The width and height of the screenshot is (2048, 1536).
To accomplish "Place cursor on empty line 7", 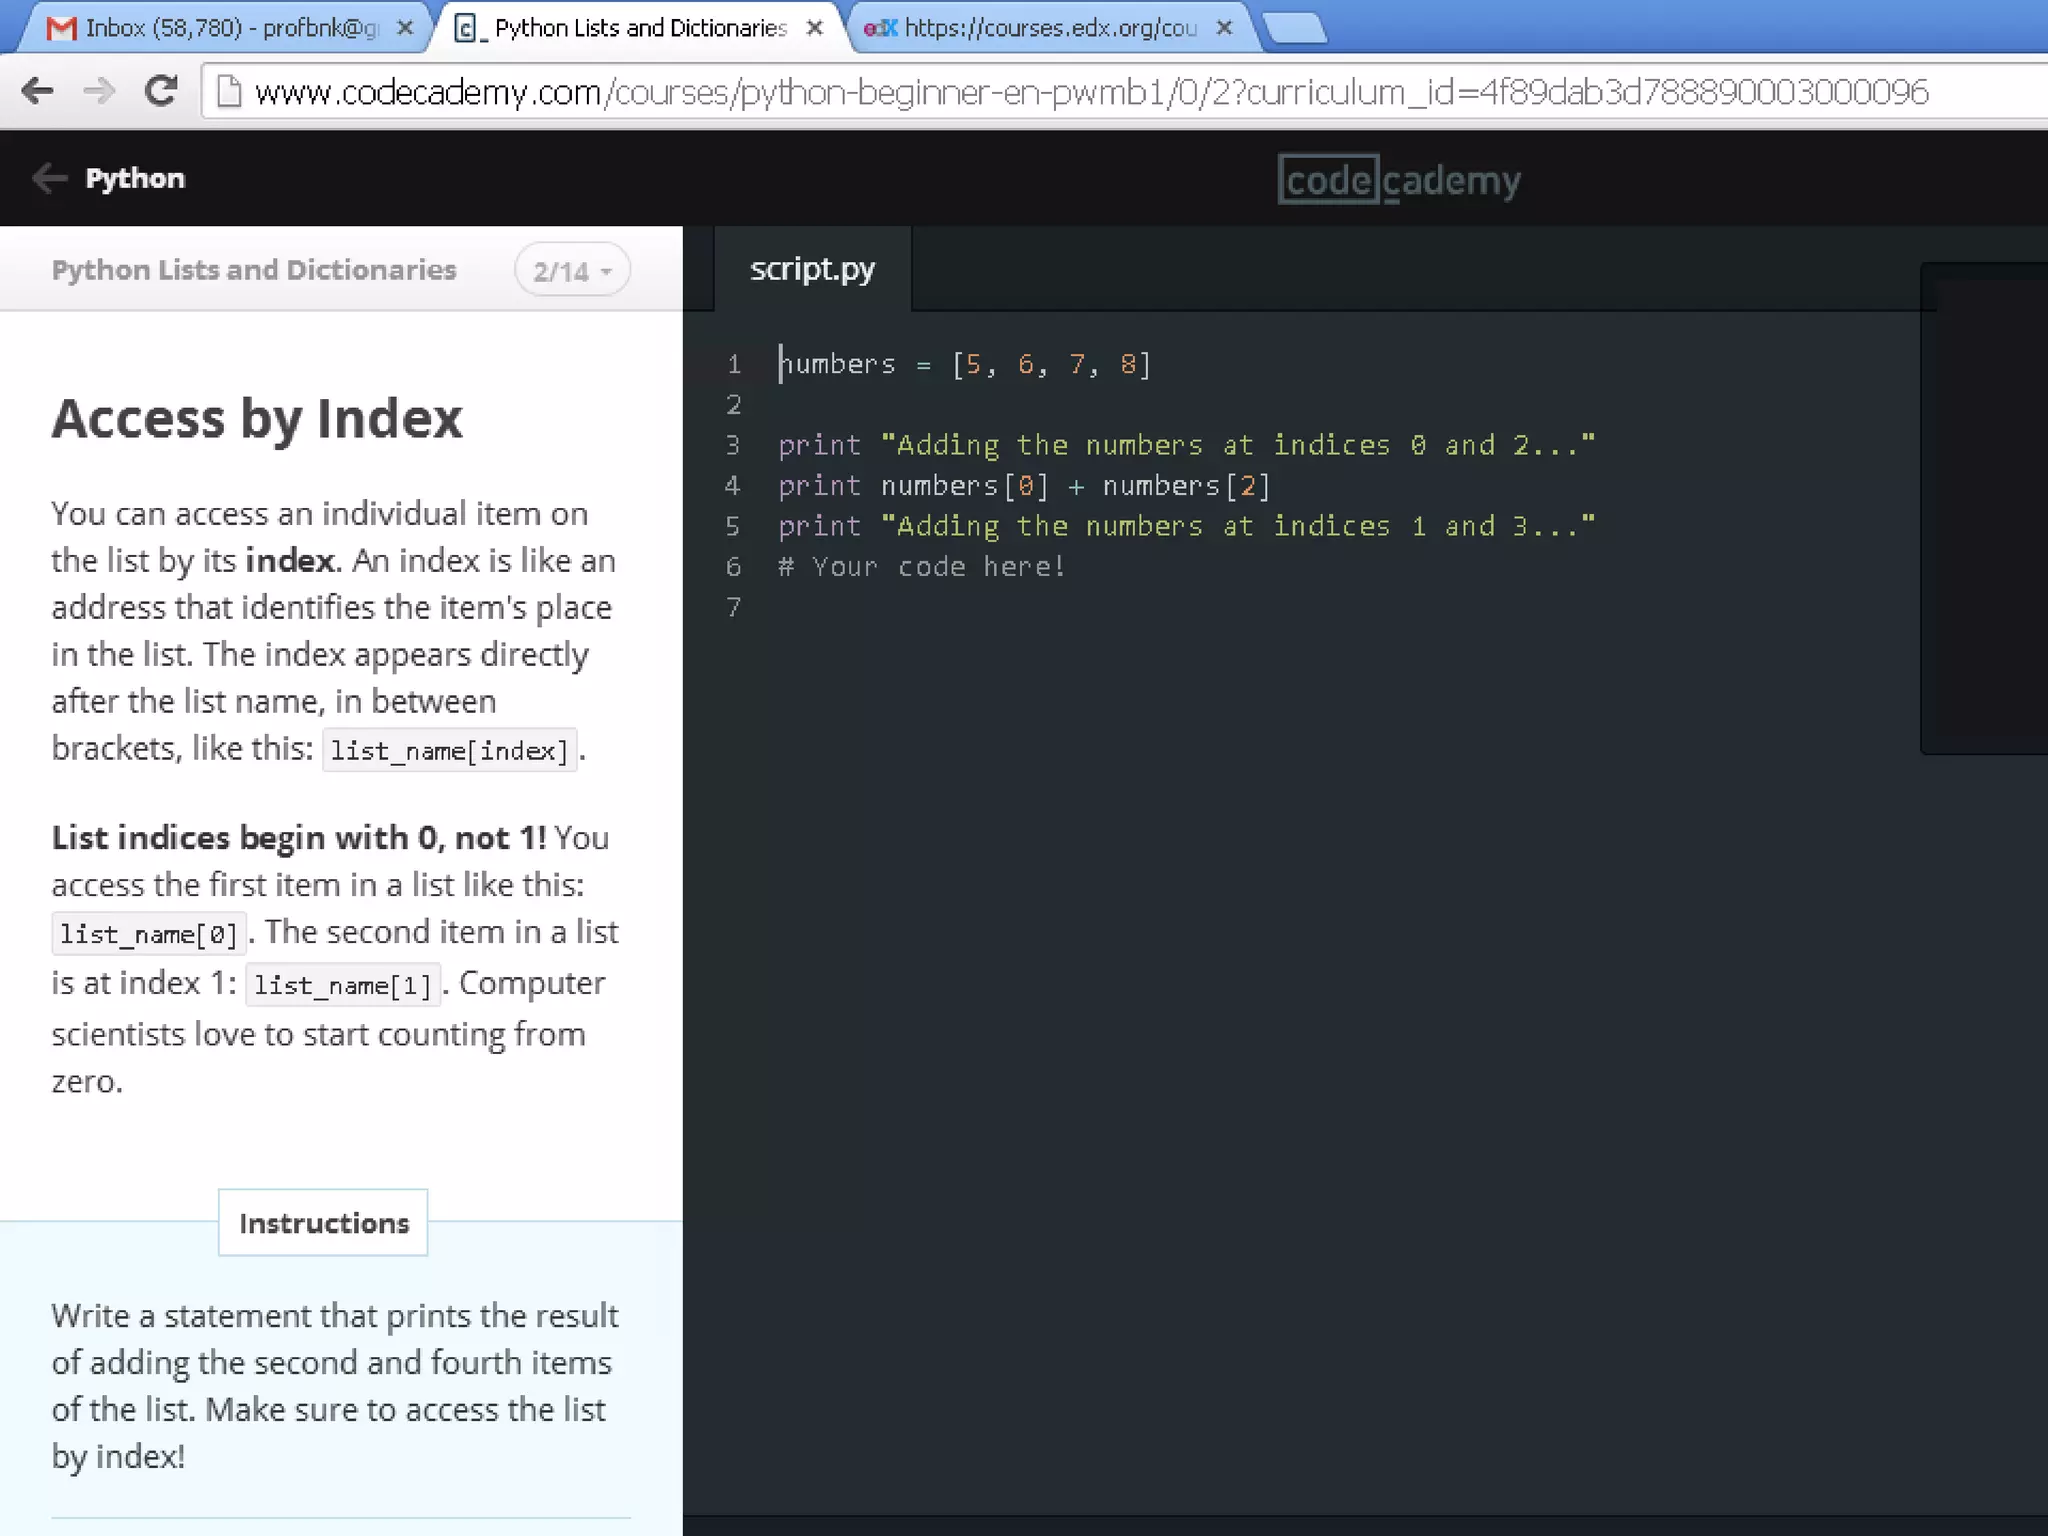I will [1300, 607].
